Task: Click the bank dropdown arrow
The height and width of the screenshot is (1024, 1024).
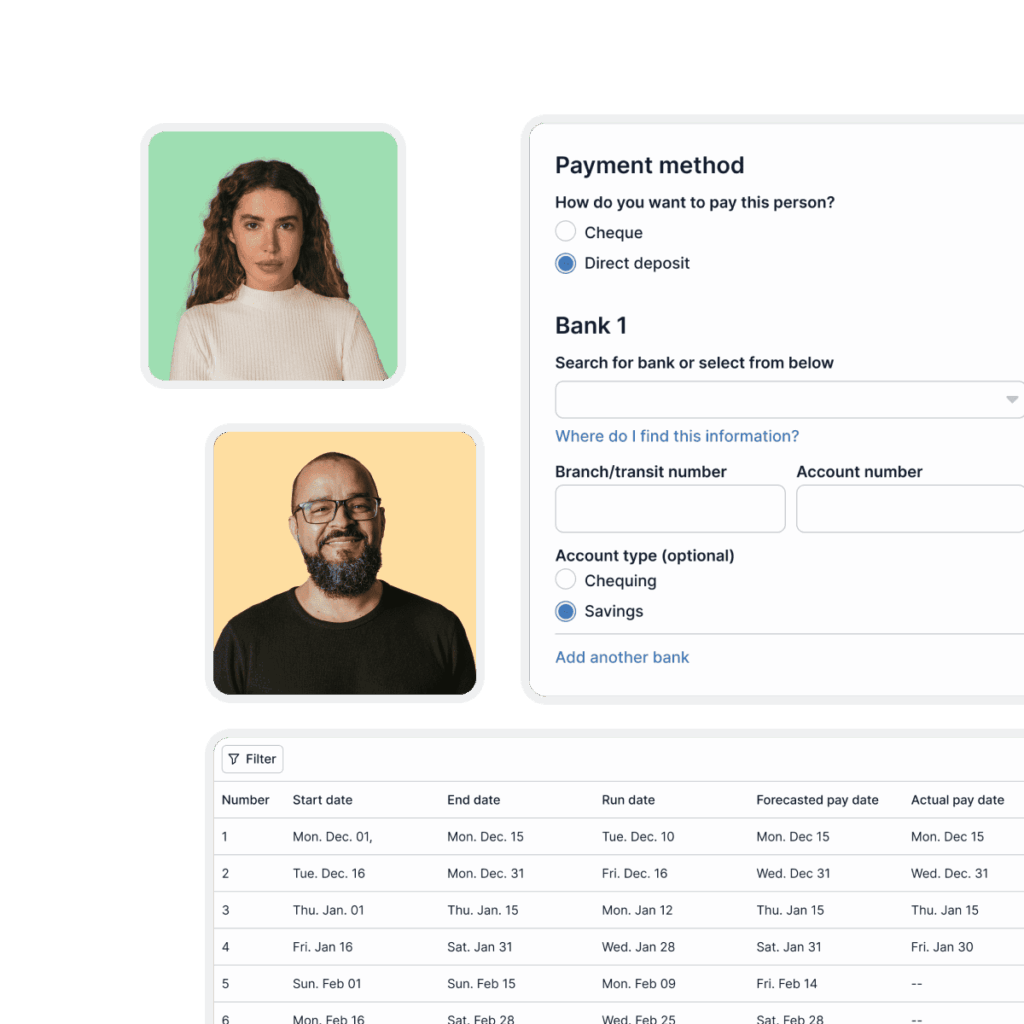Action: coord(1011,399)
